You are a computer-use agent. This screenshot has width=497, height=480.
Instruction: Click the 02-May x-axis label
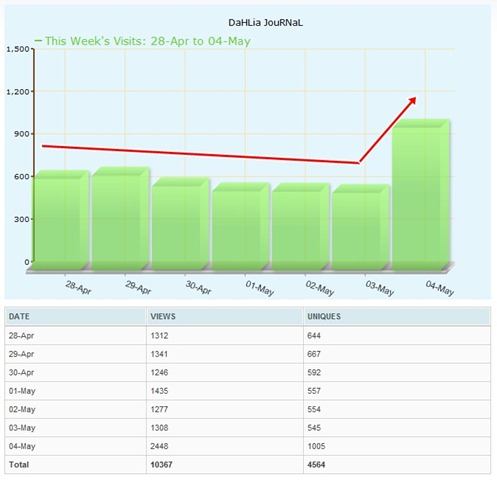(319, 288)
